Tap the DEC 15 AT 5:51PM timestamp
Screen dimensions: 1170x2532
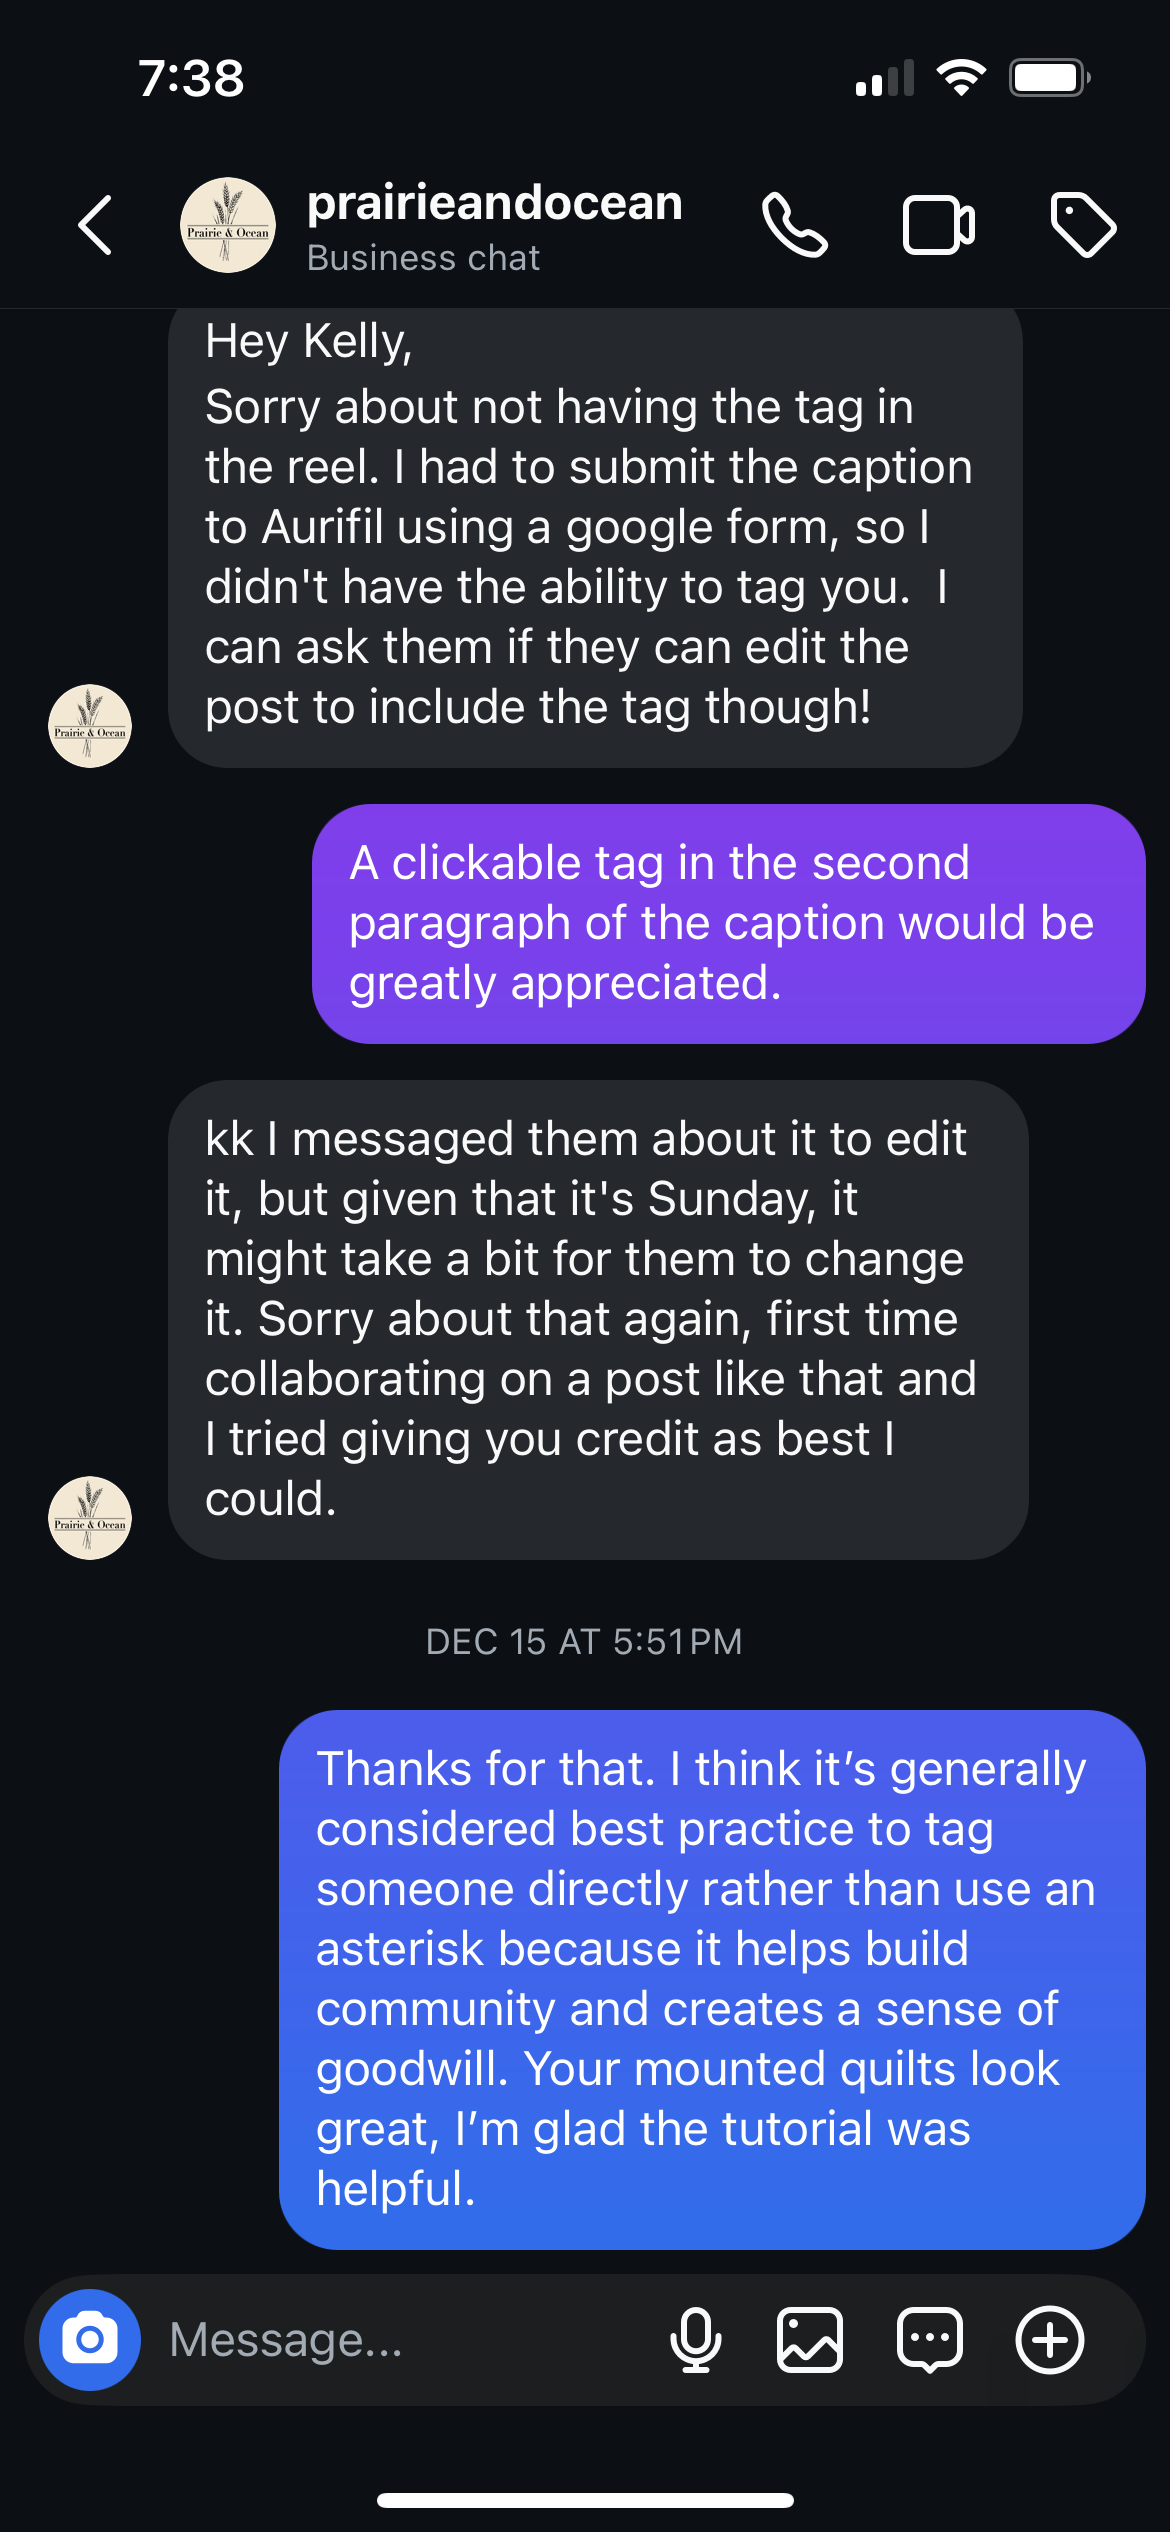(x=584, y=1642)
